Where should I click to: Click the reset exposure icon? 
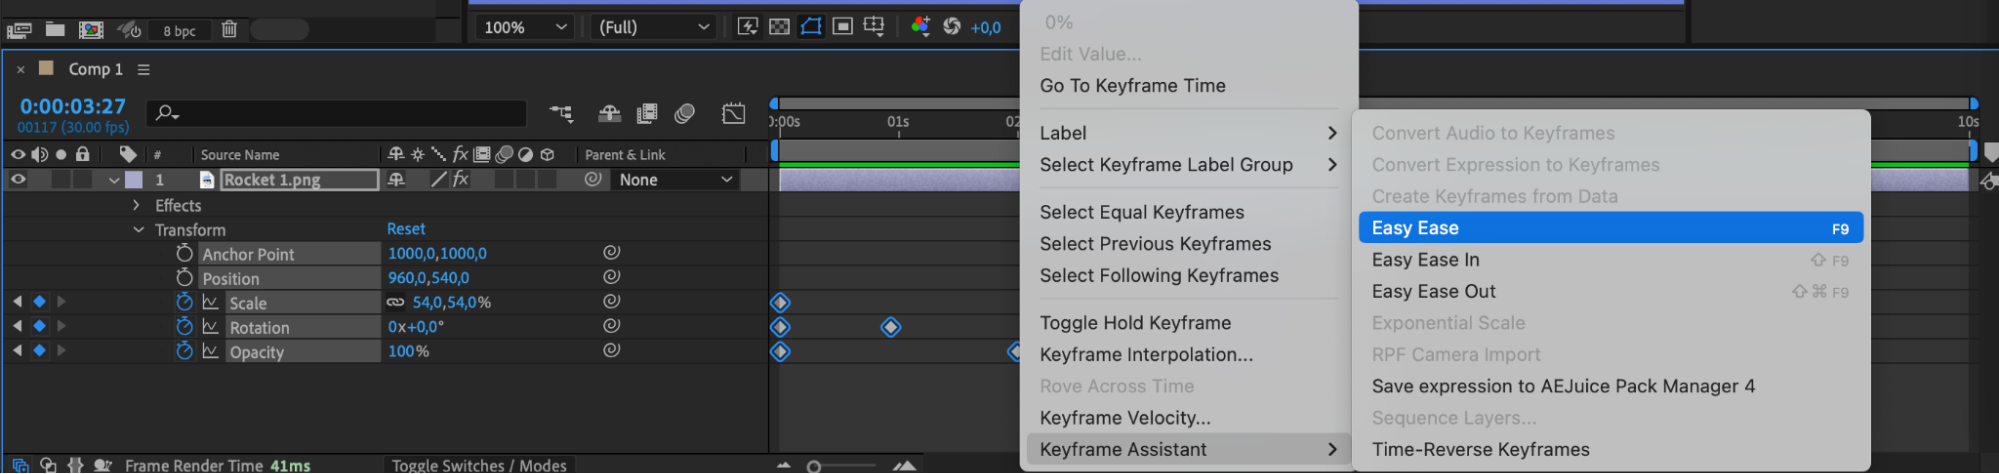point(952,26)
